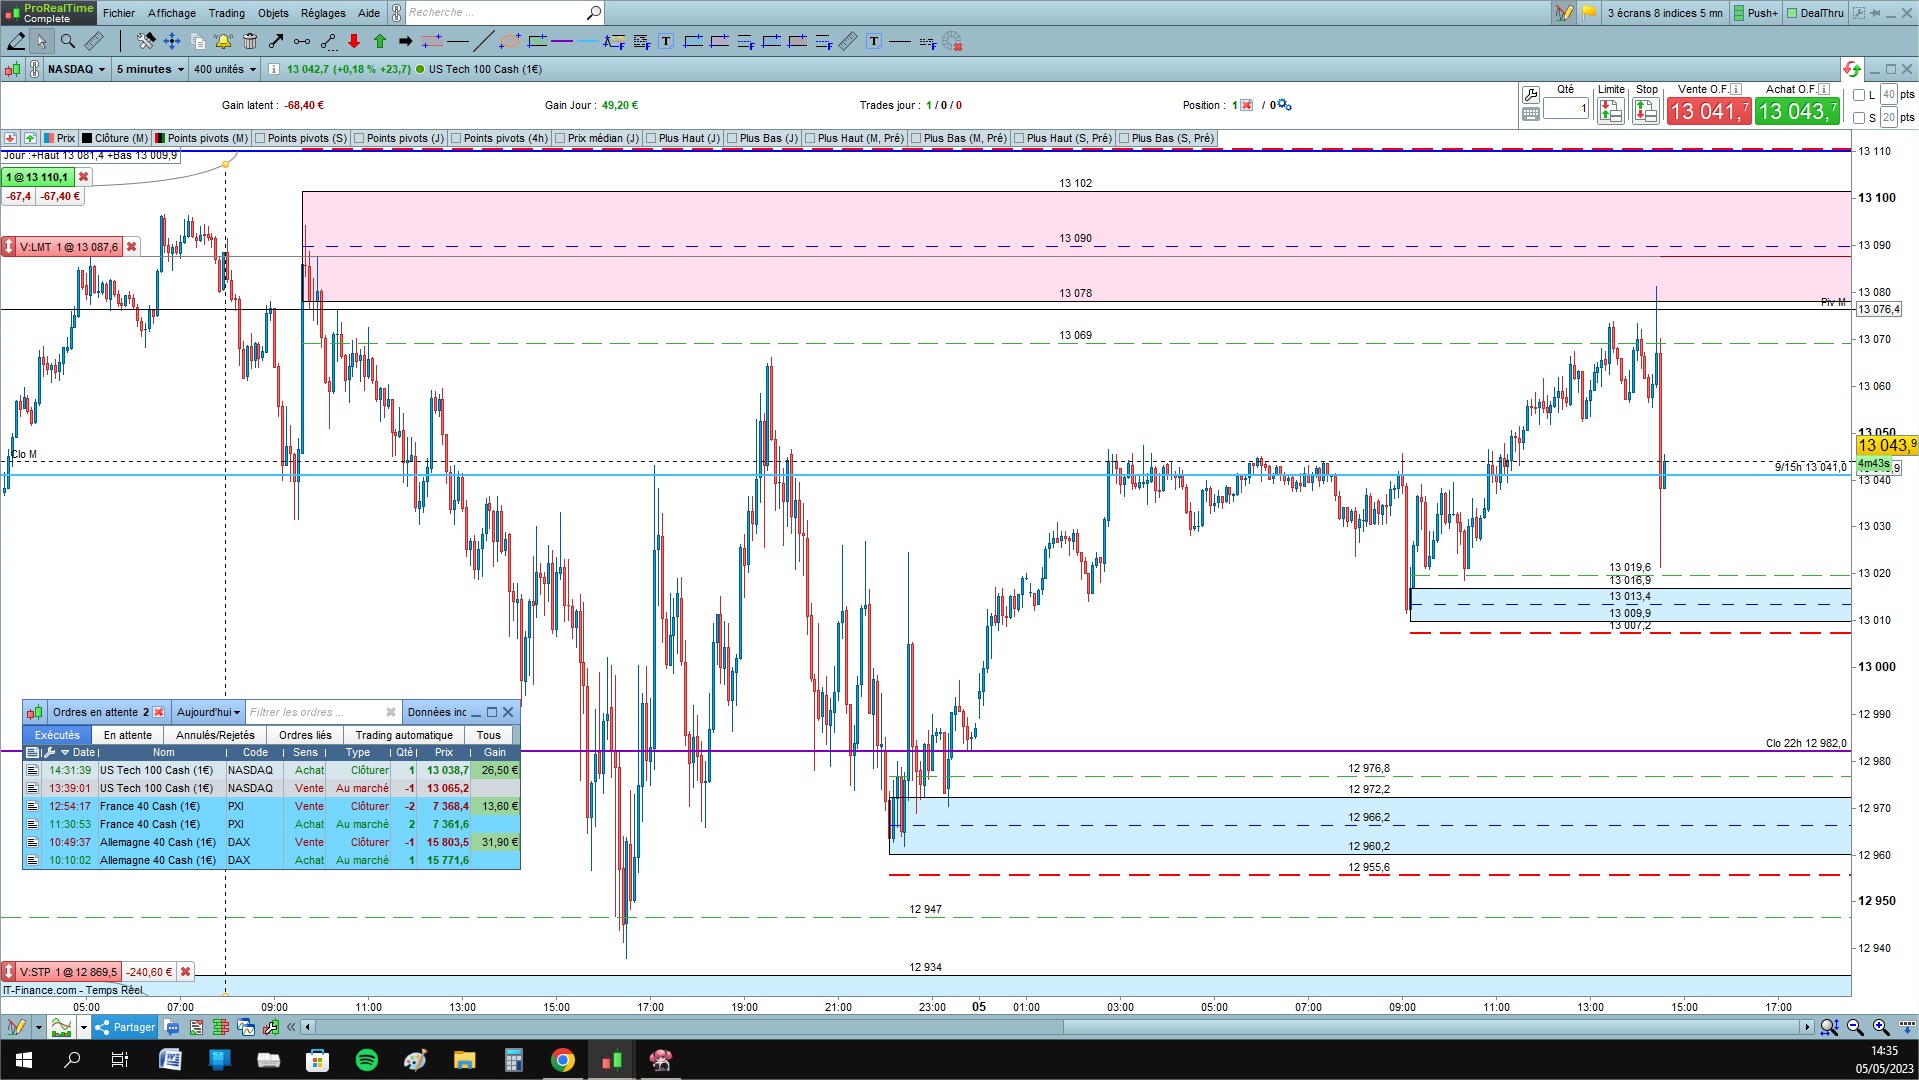
Task: Select the red down arrow tool
Action: point(354,41)
